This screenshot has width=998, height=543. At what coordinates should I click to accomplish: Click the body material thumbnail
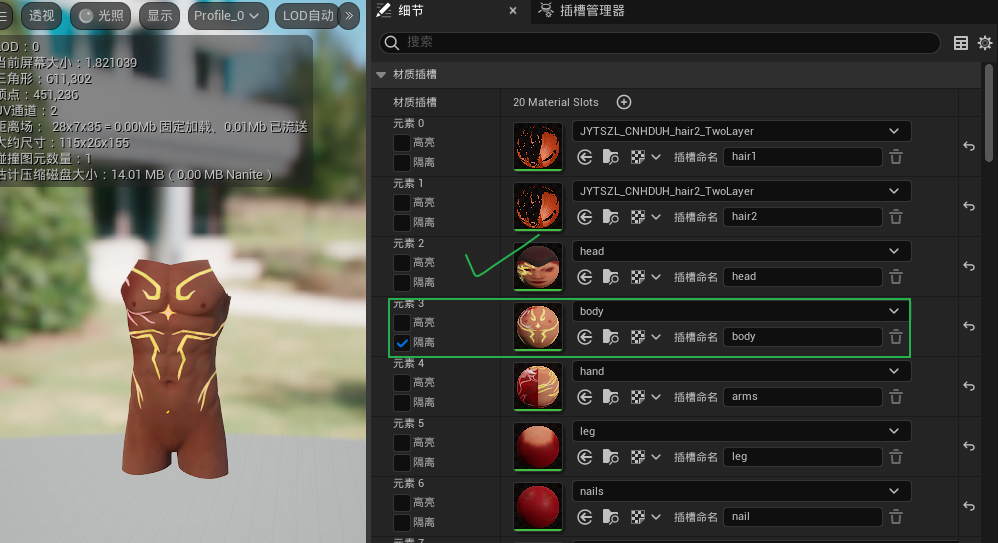tap(538, 325)
